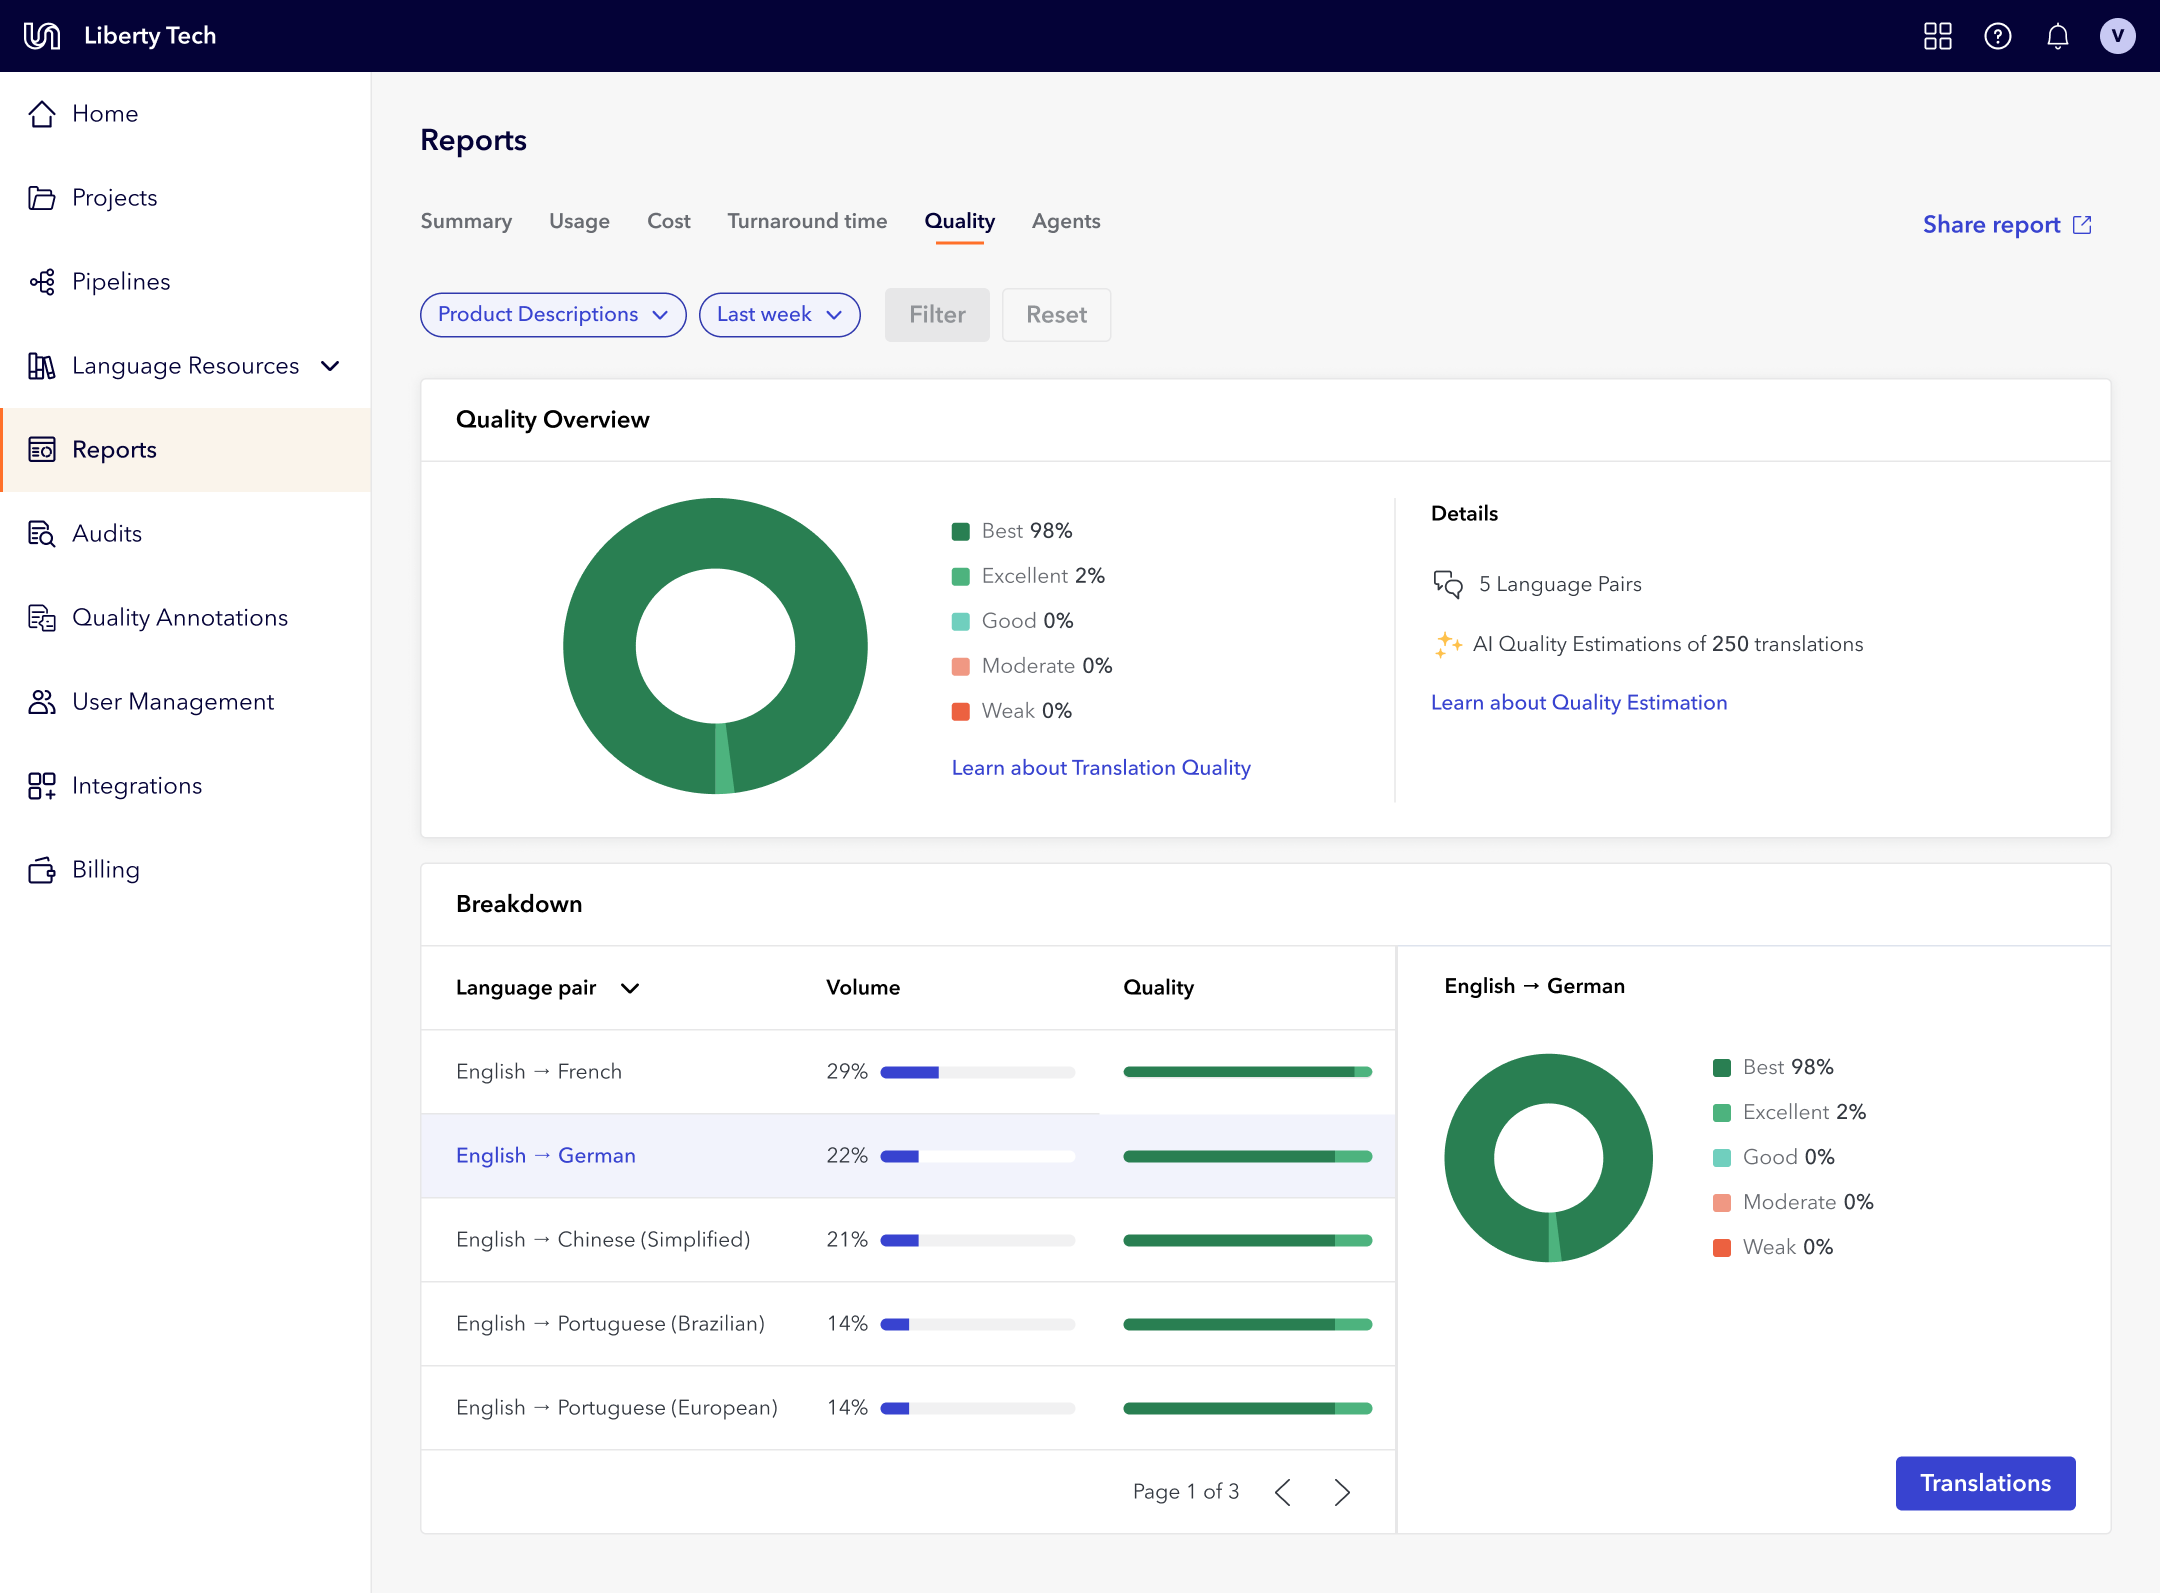Viewport: 2161px width, 1594px height.
Task: Switch to the Turnaround time tab
Action: point(807,221)
